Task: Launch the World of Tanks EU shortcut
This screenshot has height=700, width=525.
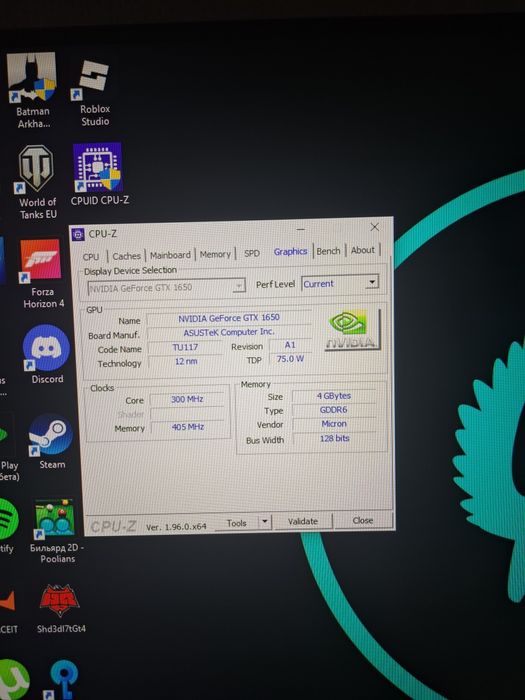Action: tap(37, 182)
